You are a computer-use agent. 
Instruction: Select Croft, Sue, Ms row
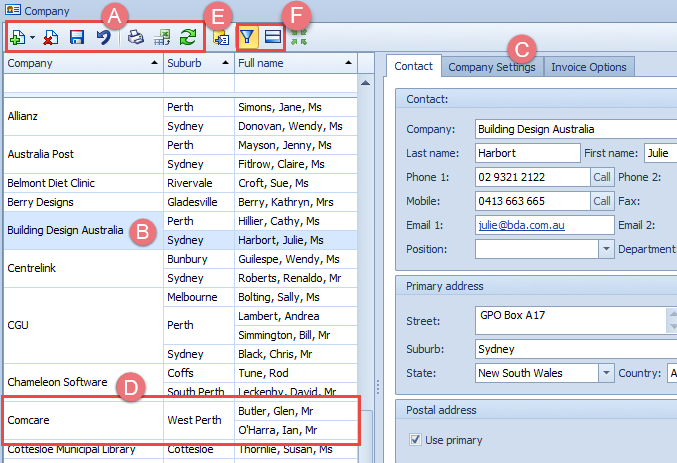tap(296, 183)
